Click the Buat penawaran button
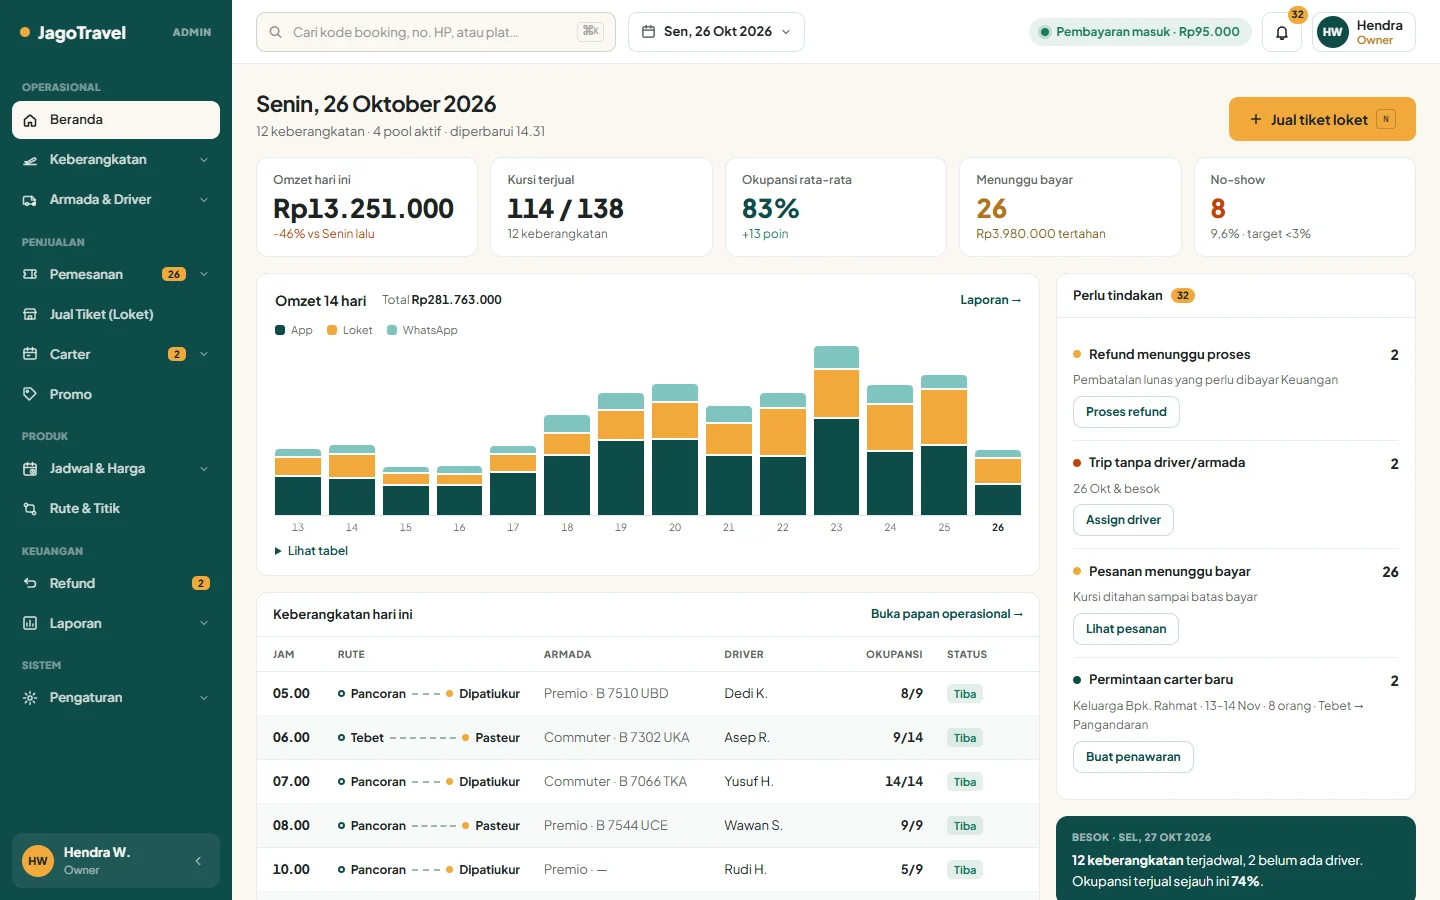Image resolution: width=1440 pixels, height=900 pixels. 1133,757
